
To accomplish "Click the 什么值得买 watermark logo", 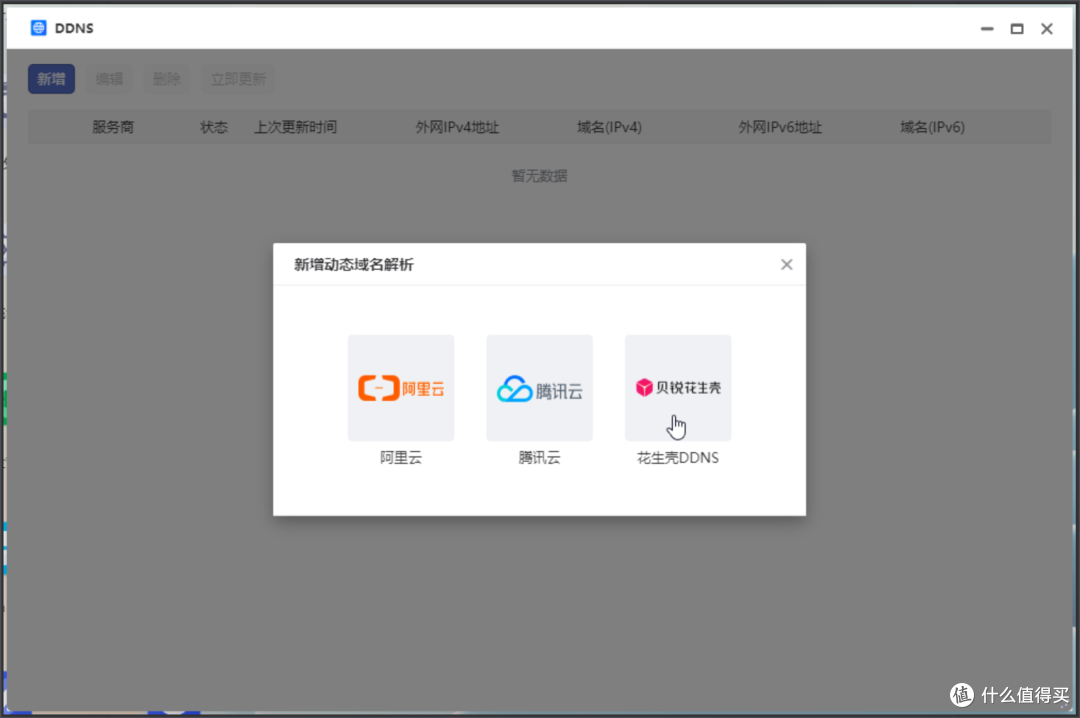I will 961,695.
